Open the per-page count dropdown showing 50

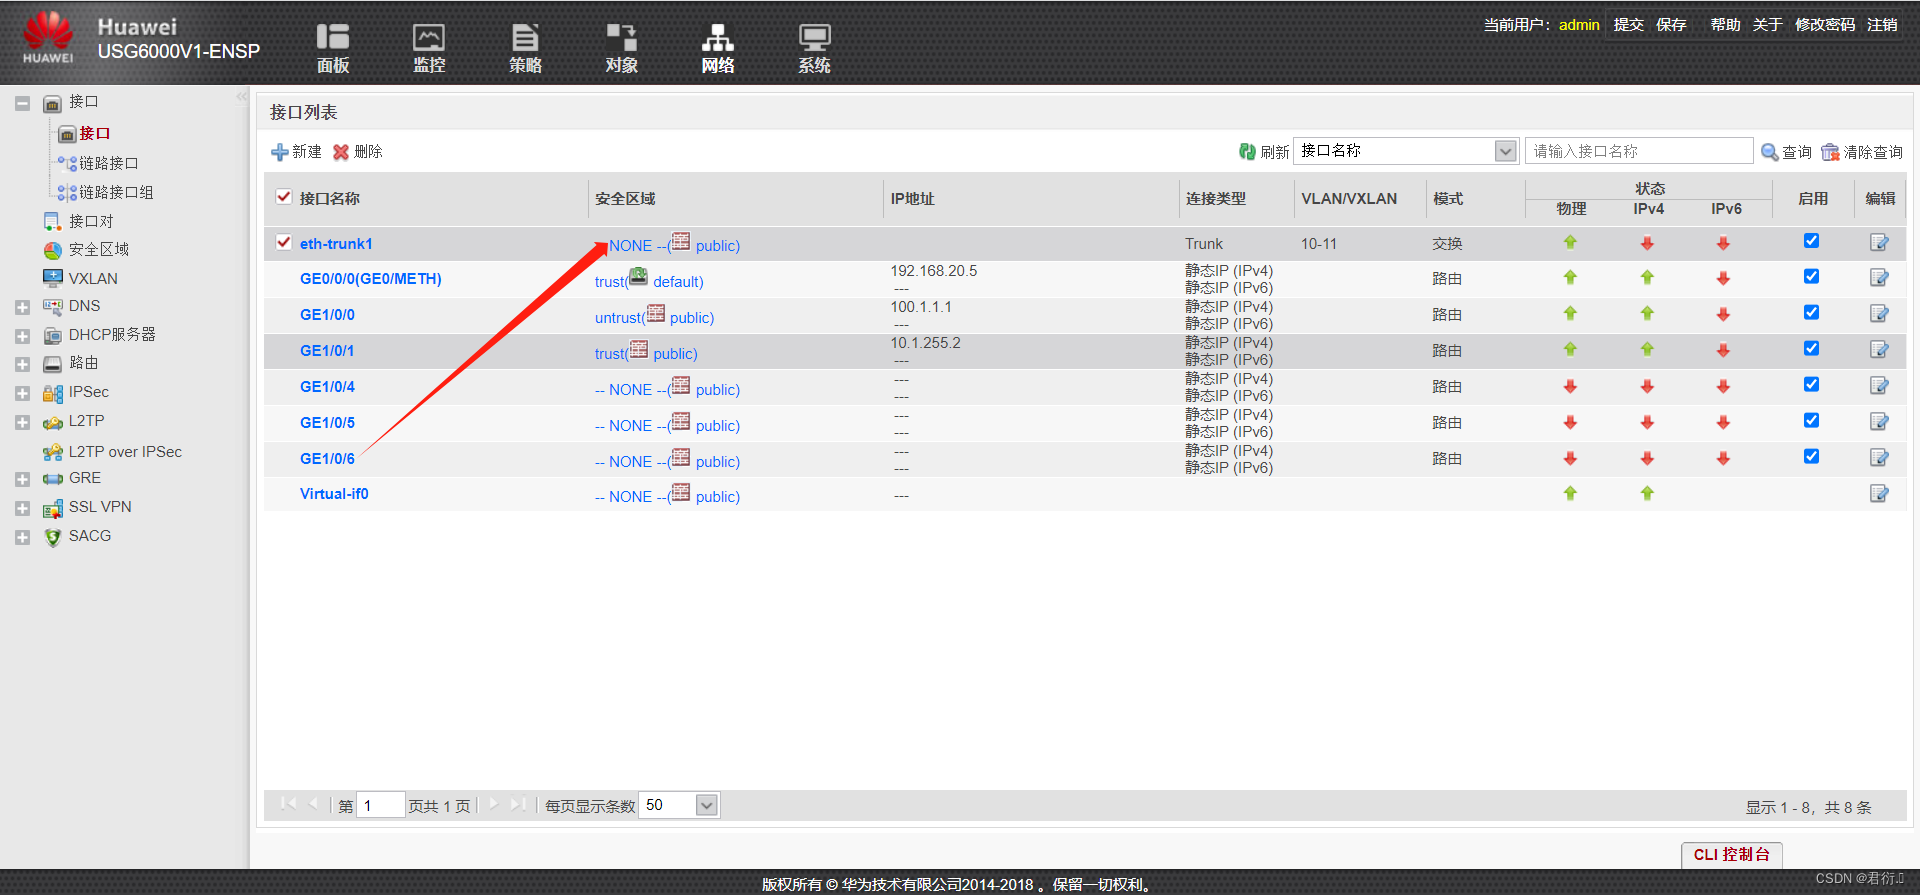pos(707,805)
